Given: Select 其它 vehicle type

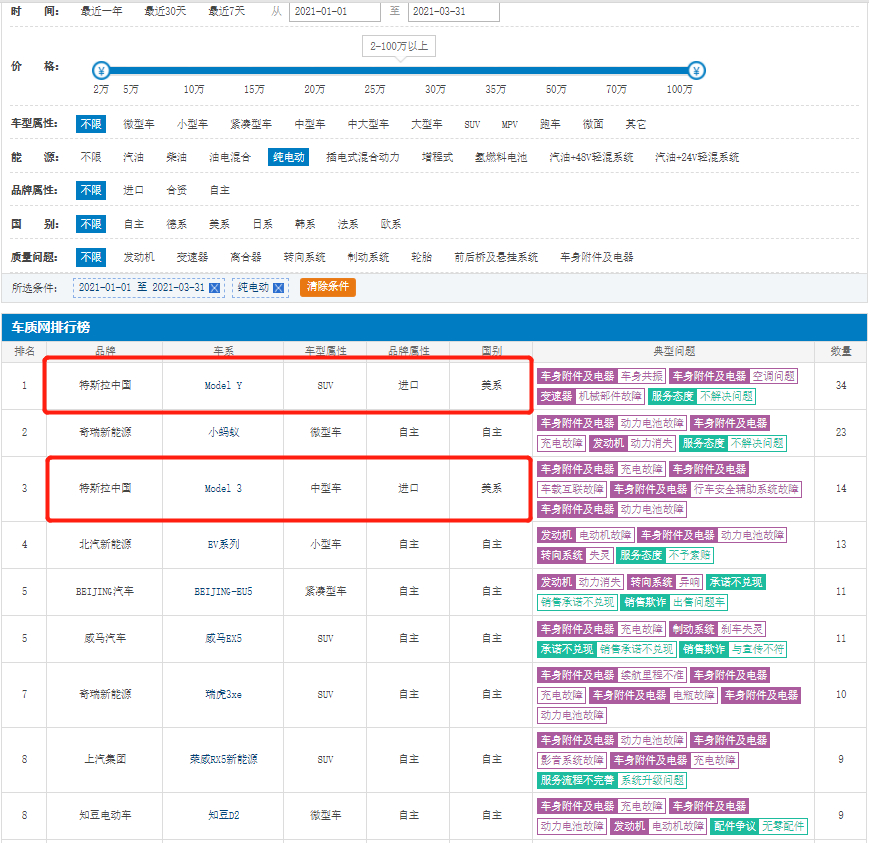Looking at the screenshot, I should click(x=636, y=124).
